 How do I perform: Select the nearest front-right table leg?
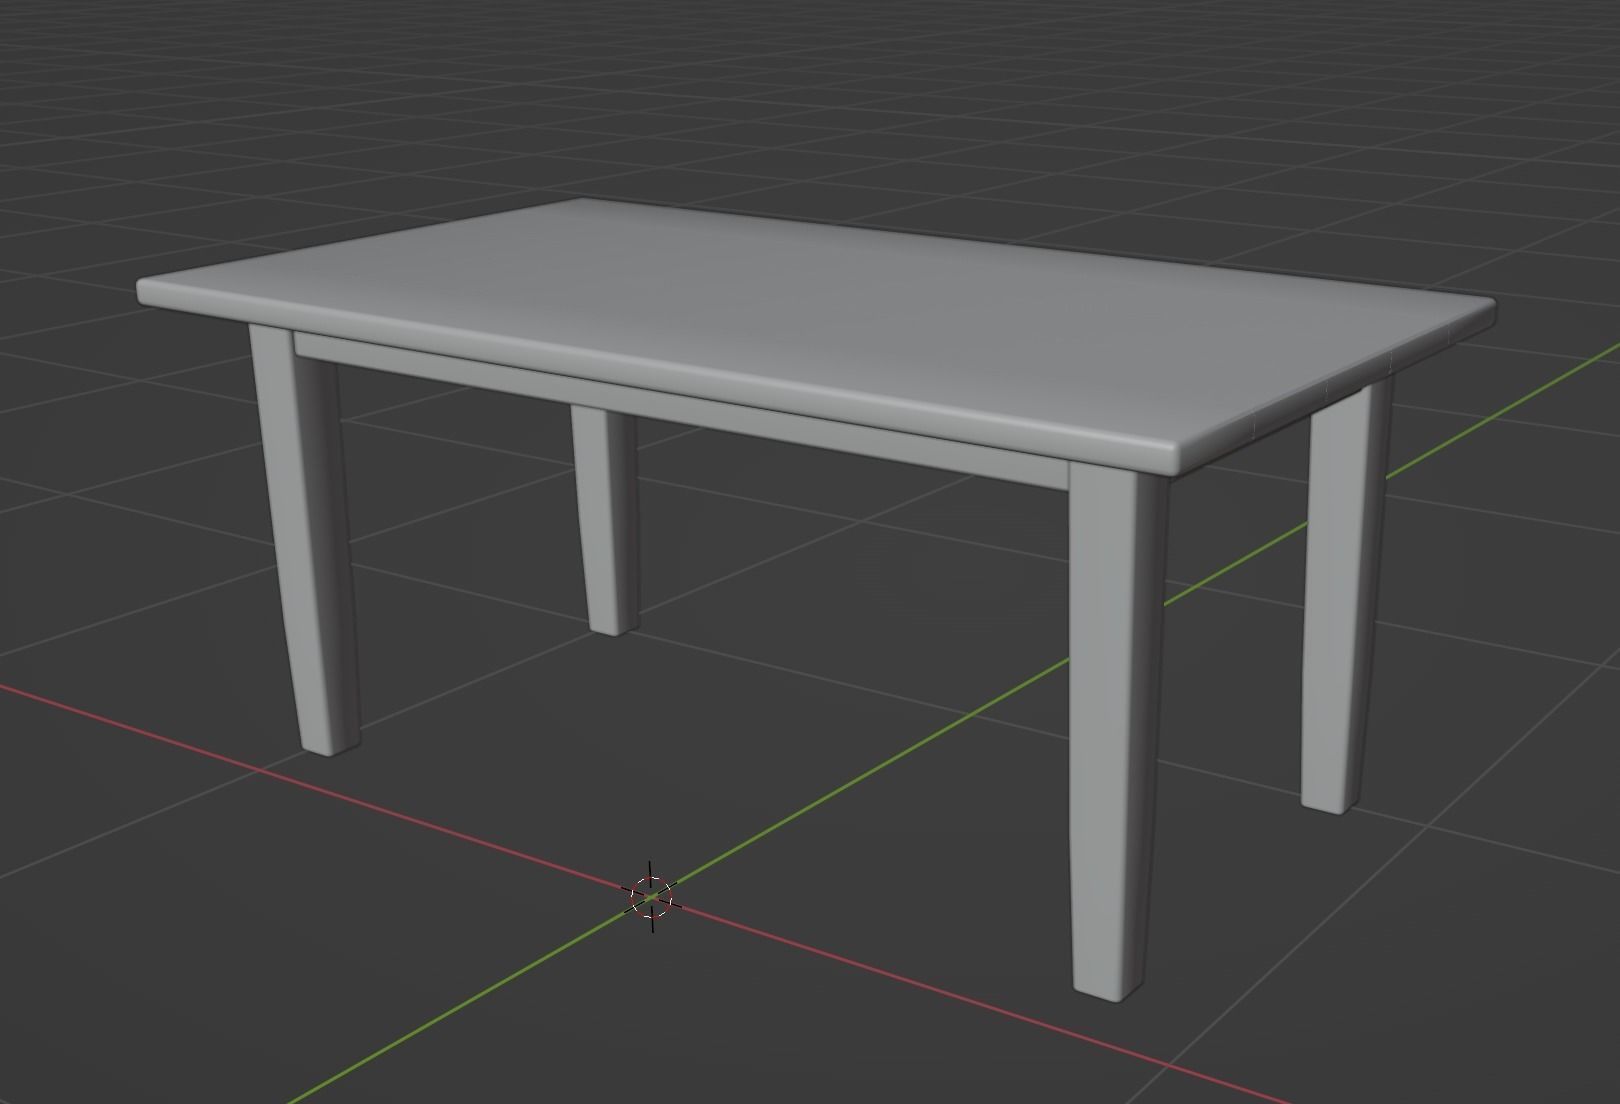pyautogui.click(x=1118, y=730)
